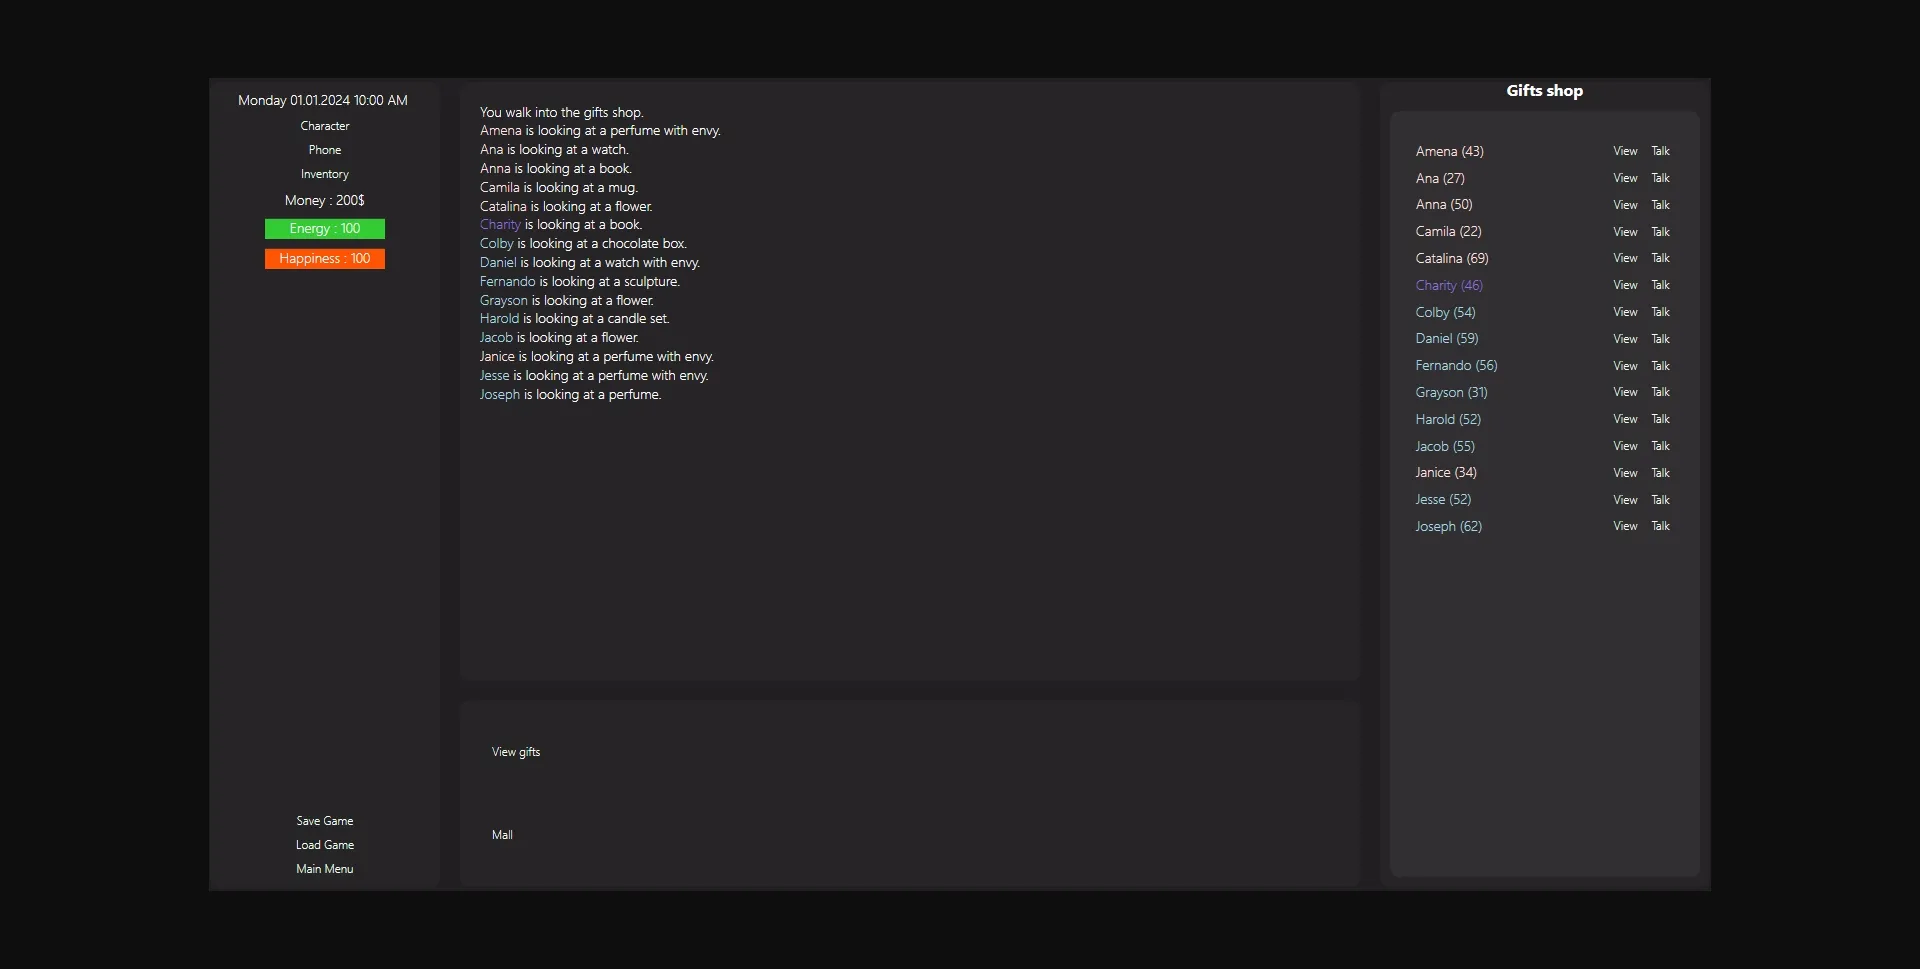Click the green Energy bar

(324, 229)
